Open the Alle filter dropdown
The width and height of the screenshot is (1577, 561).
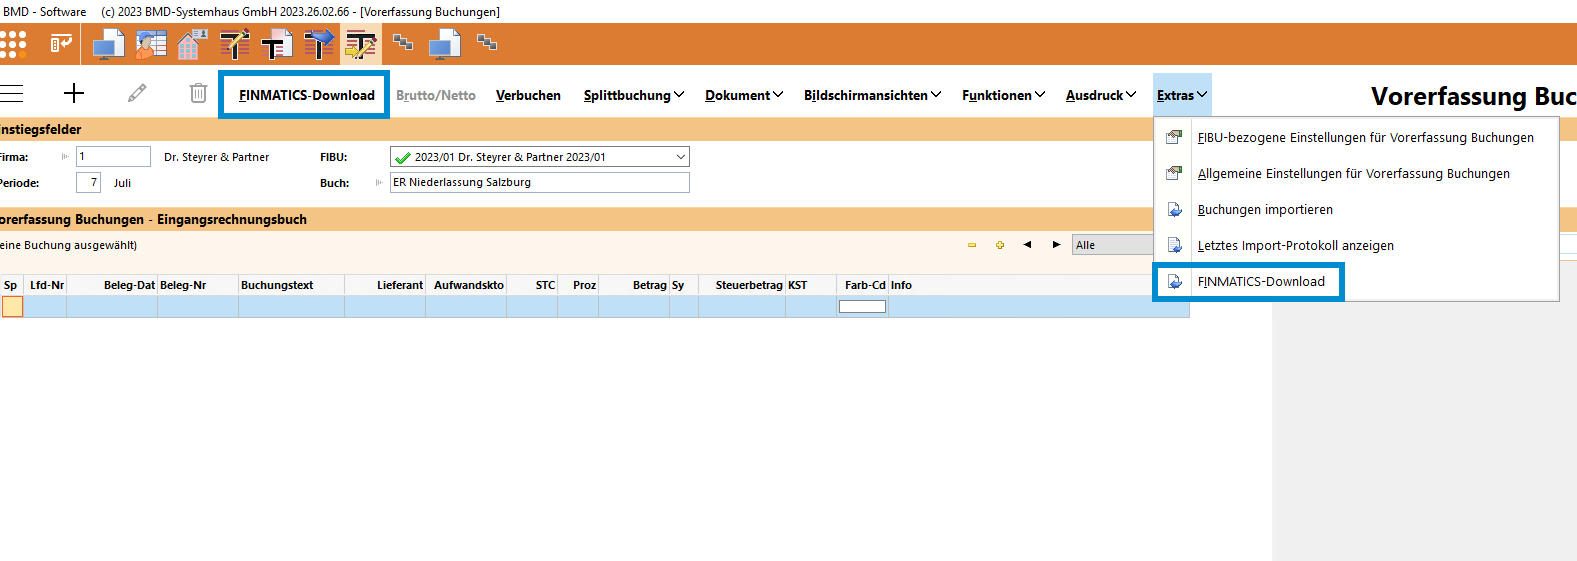point(1114,245)
